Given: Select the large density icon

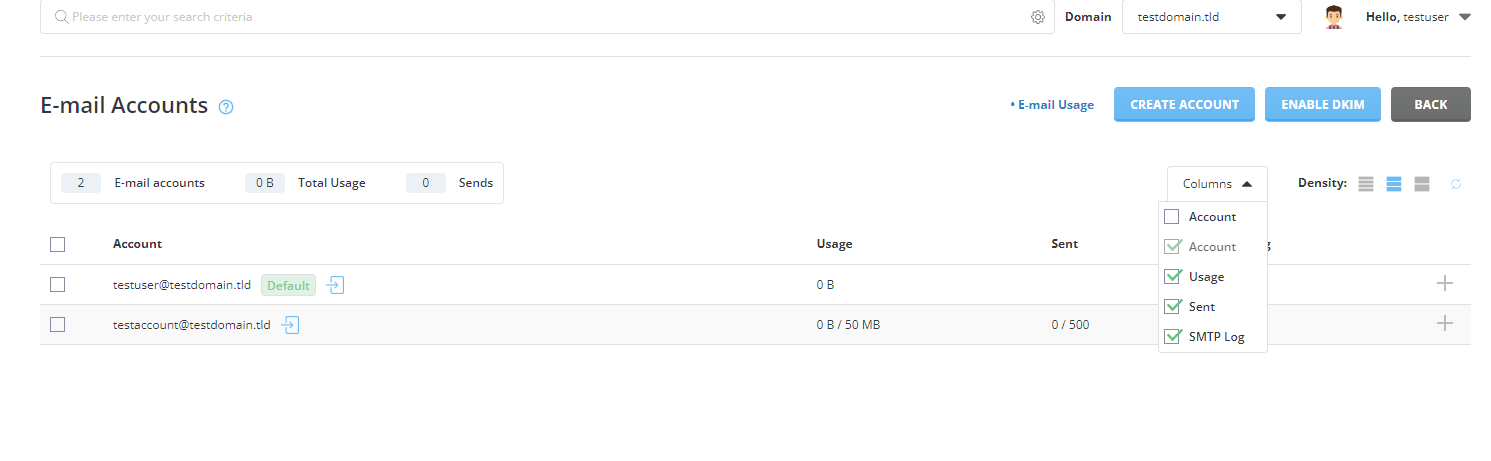Looking at the screenshot, I should [x=1422, y=184].
